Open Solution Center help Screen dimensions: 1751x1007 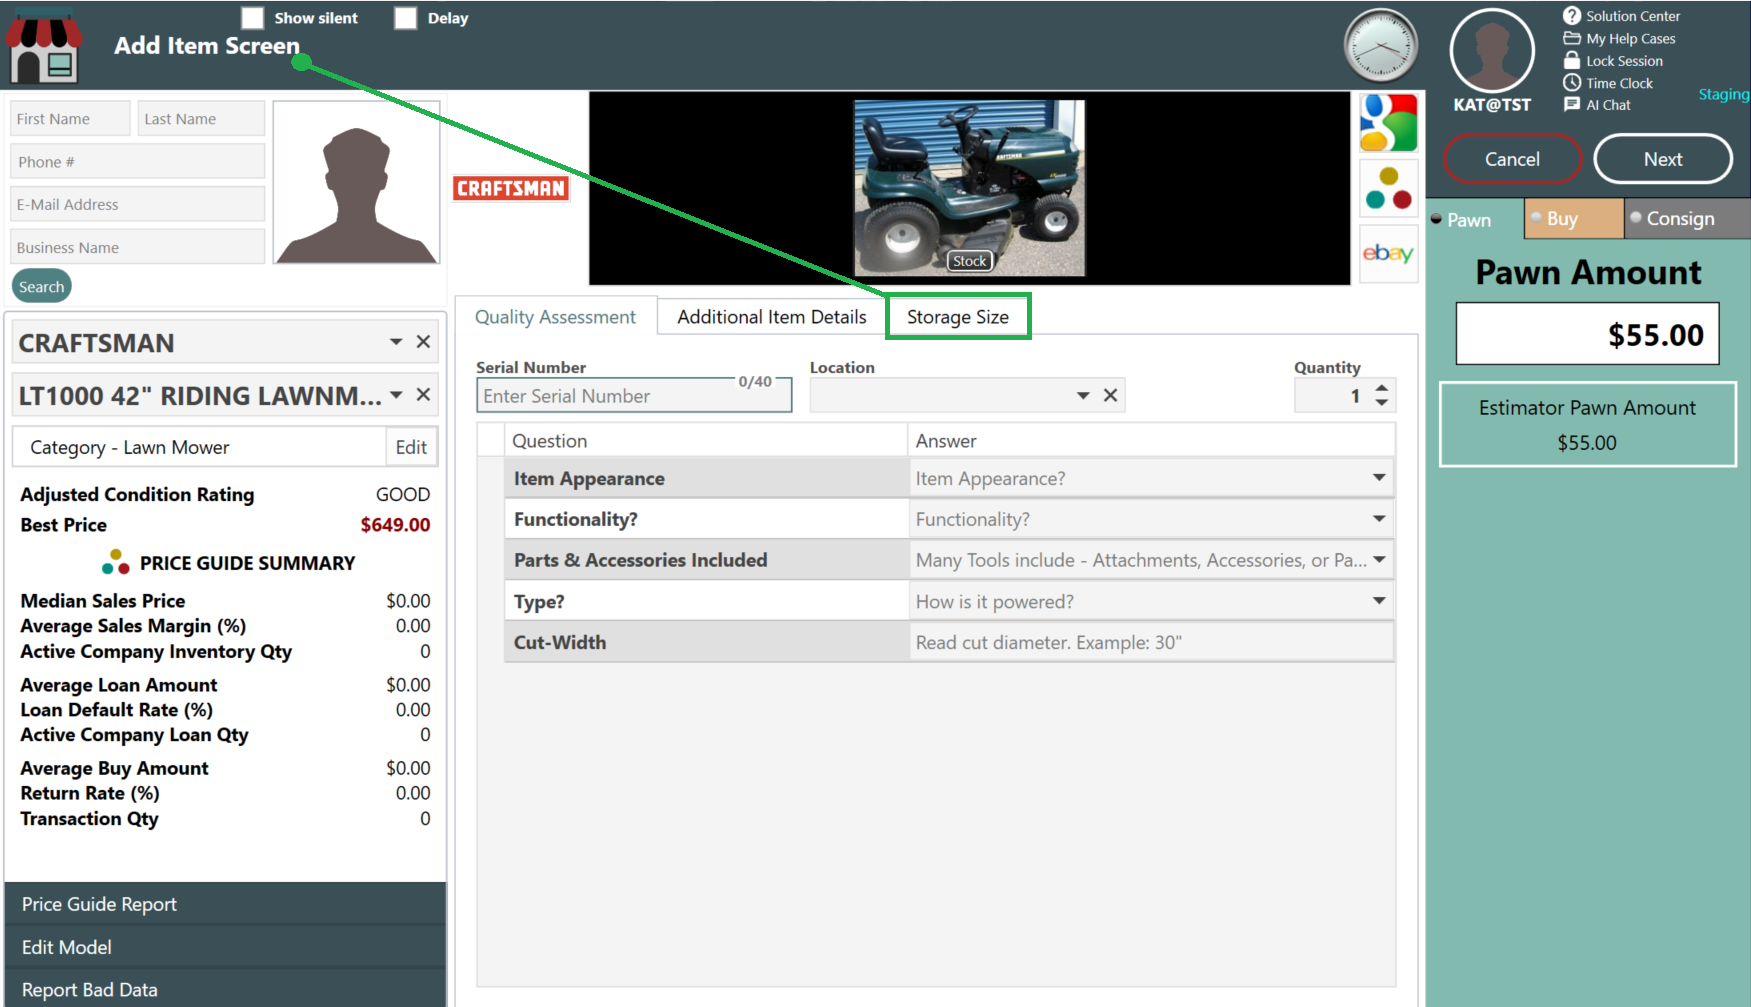coord(1622,16)
